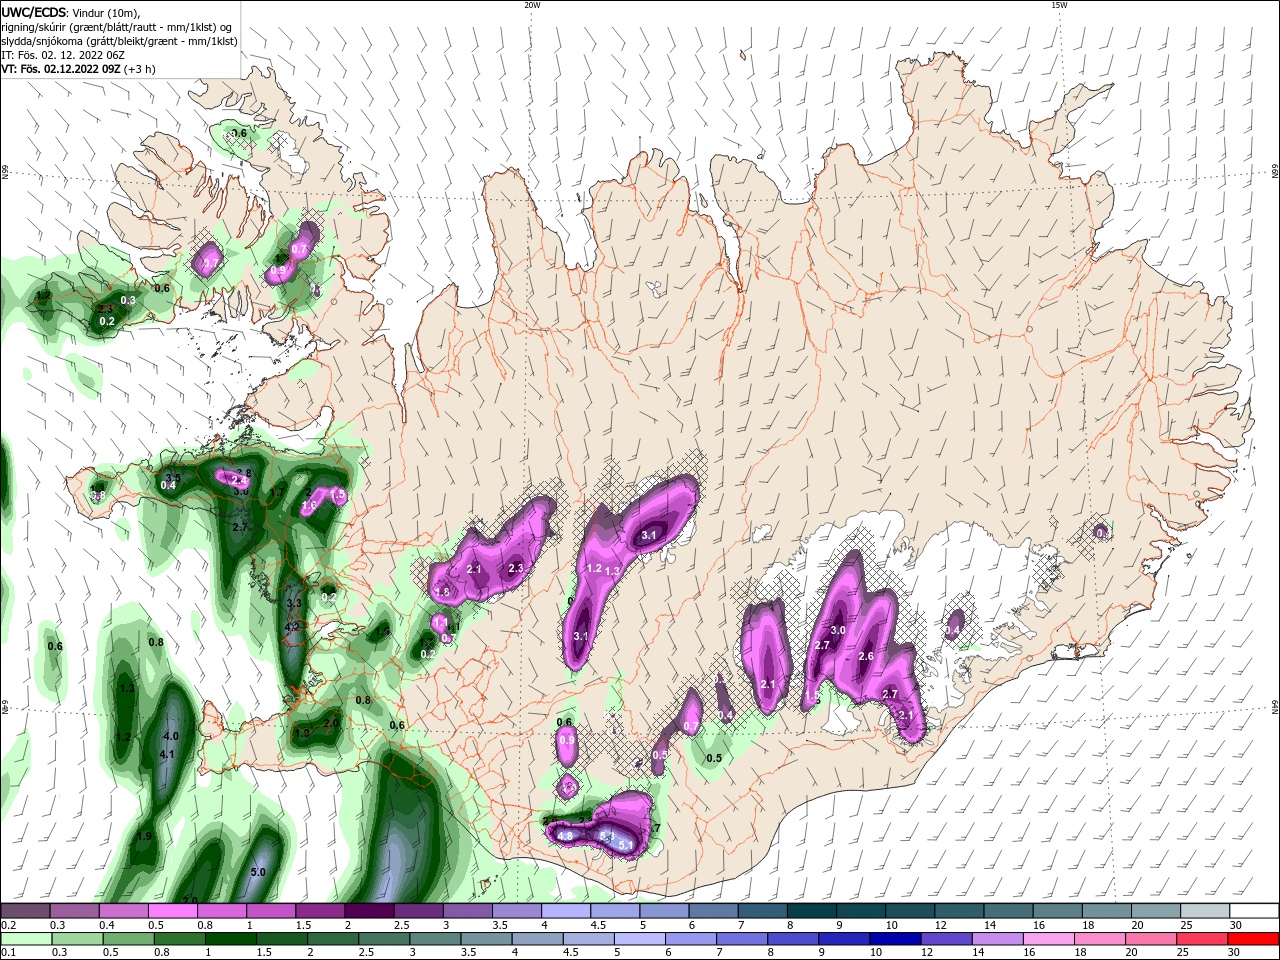Click the dark teal 8 swatch in upper legend row
The image size is (1280, 960).
pos(812,911)
